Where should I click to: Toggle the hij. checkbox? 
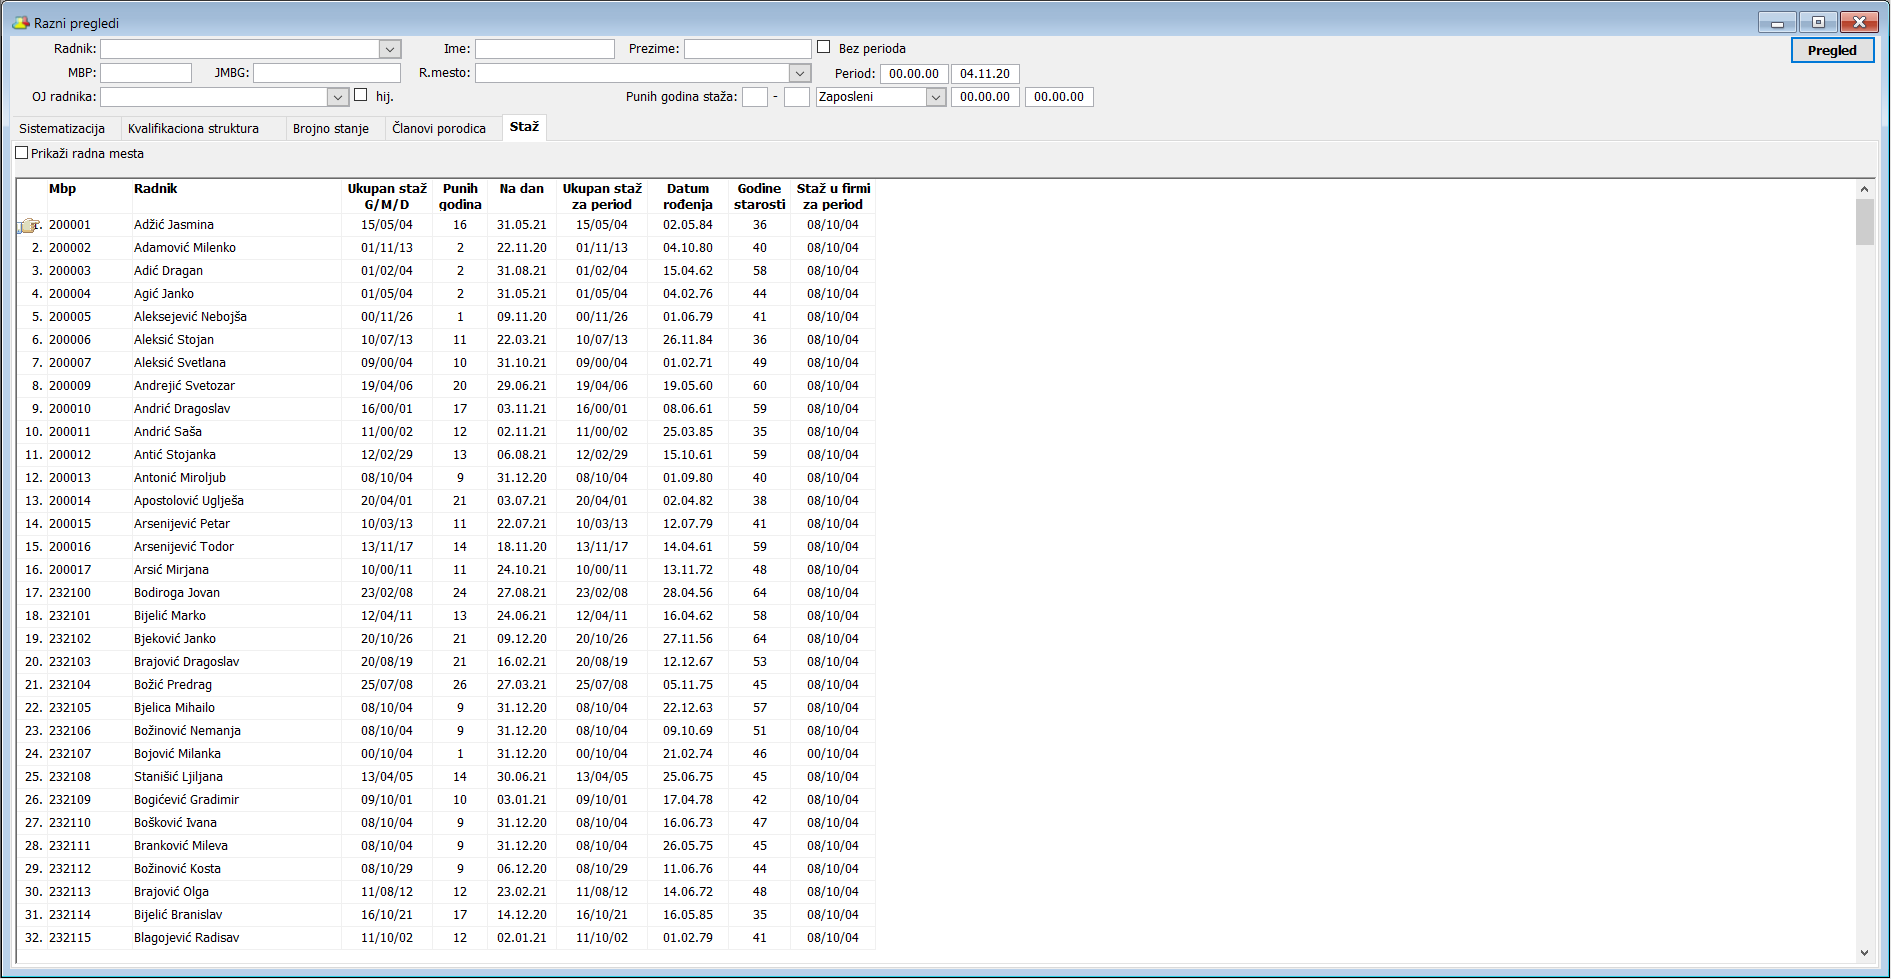(x=361, y=96)
